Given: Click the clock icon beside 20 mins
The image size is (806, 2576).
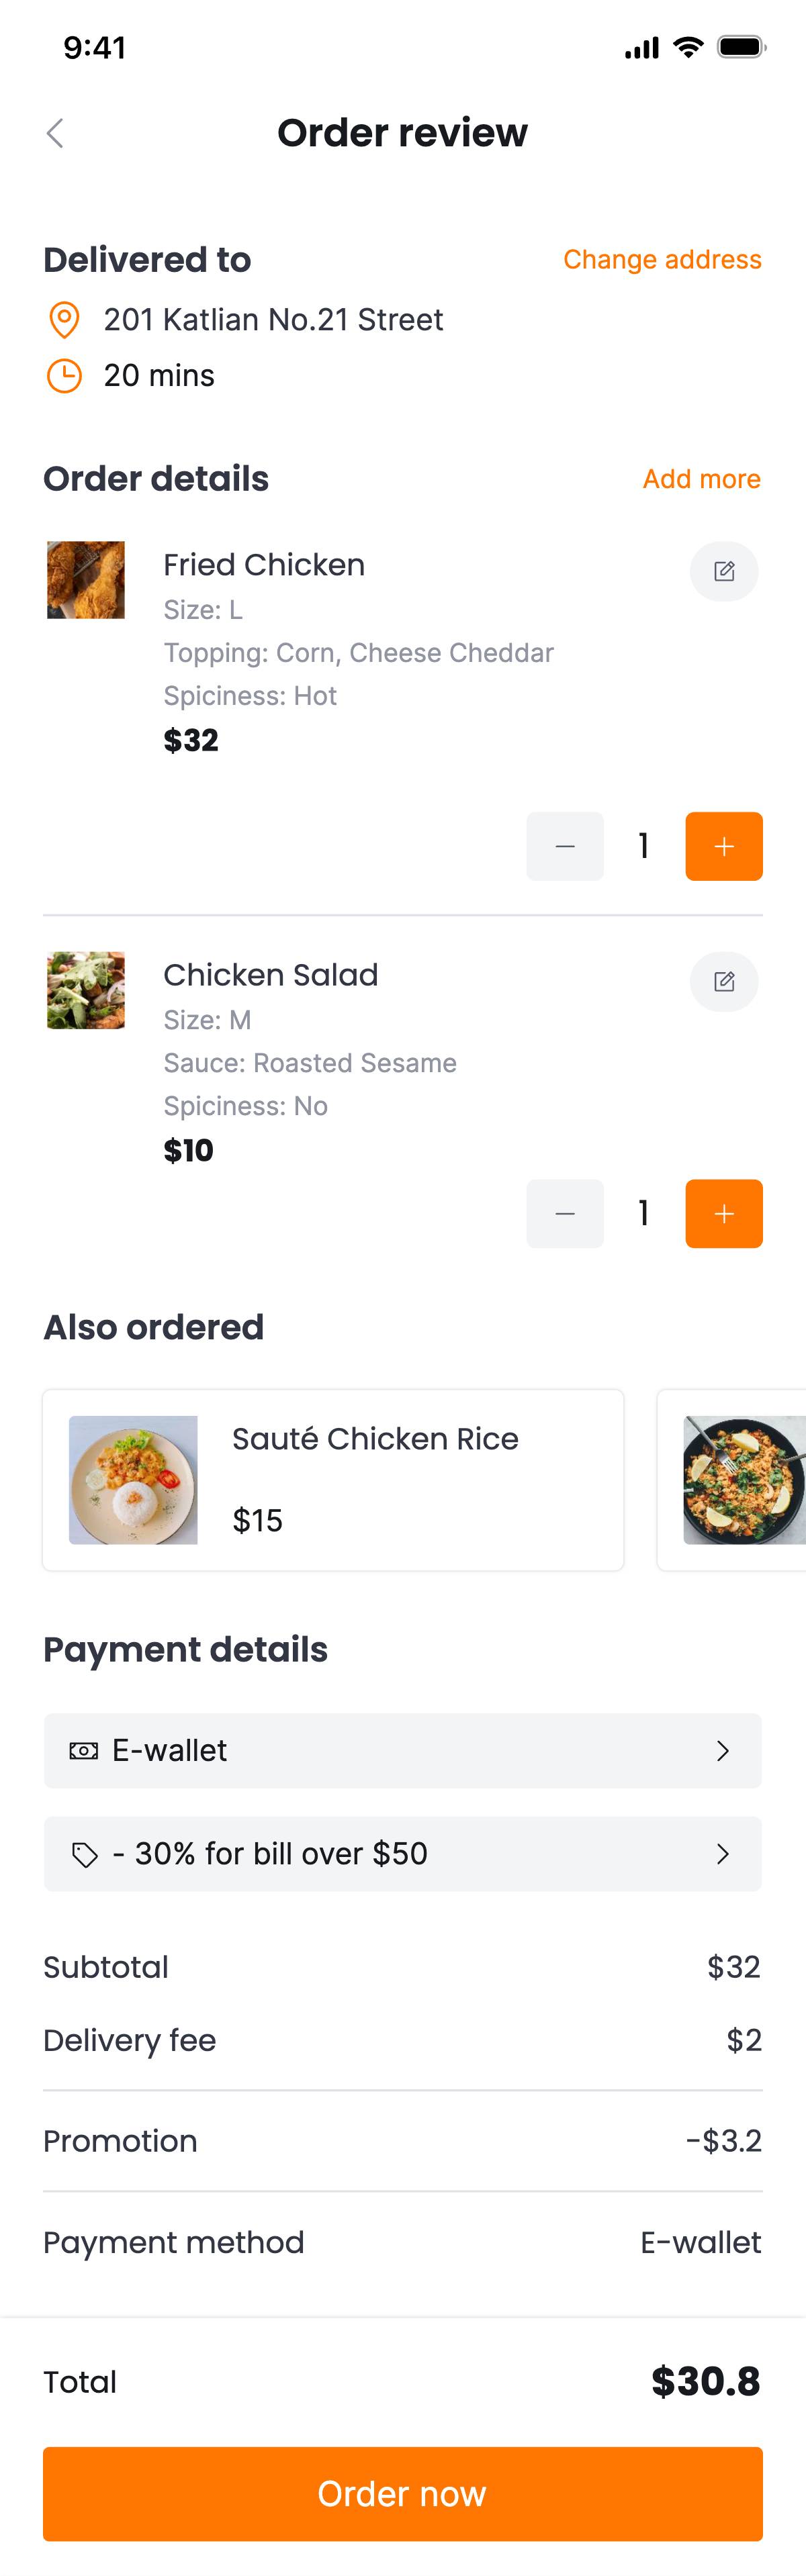Looking at the screenshot, I should (x=64, y=376).
